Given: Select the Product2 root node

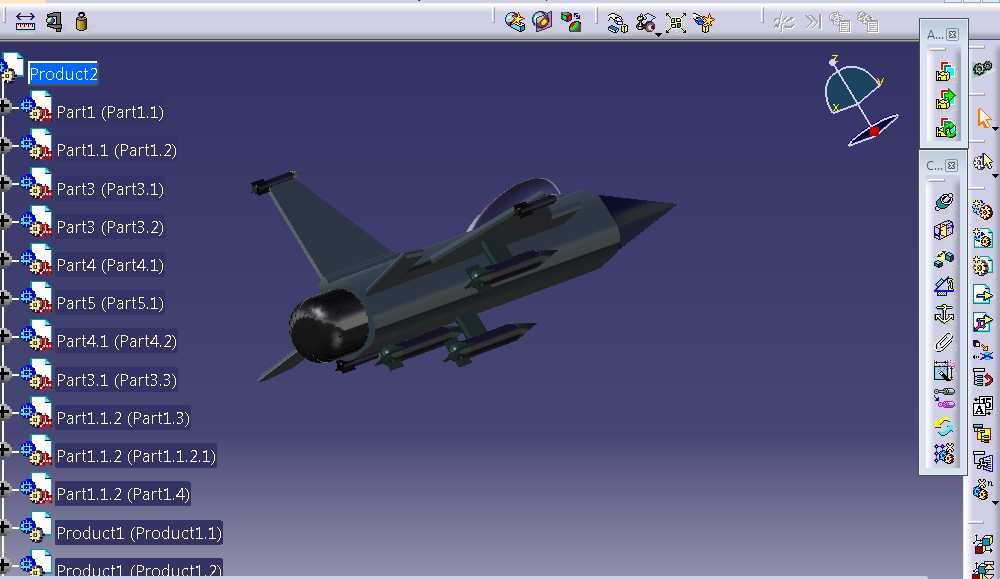Looking at the screenshot, I should click(63, 74).
